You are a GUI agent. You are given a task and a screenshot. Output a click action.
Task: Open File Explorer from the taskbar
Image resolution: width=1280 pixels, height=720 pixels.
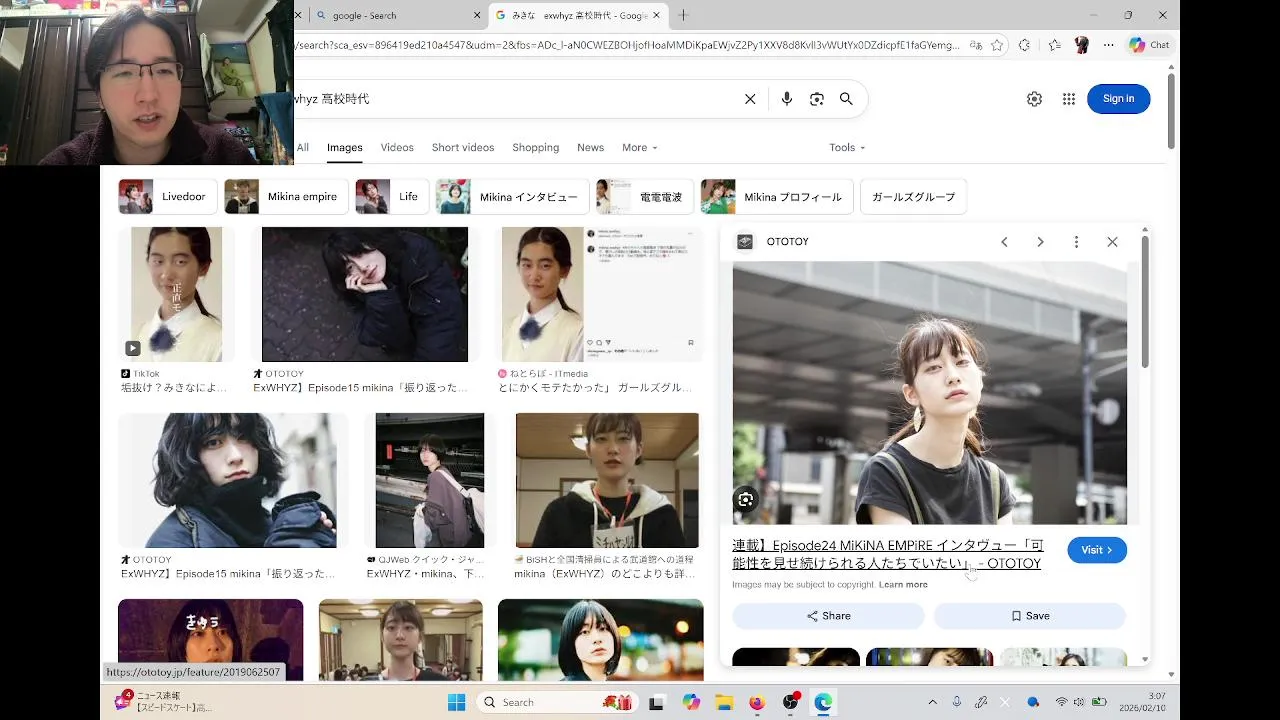(724, 702)
